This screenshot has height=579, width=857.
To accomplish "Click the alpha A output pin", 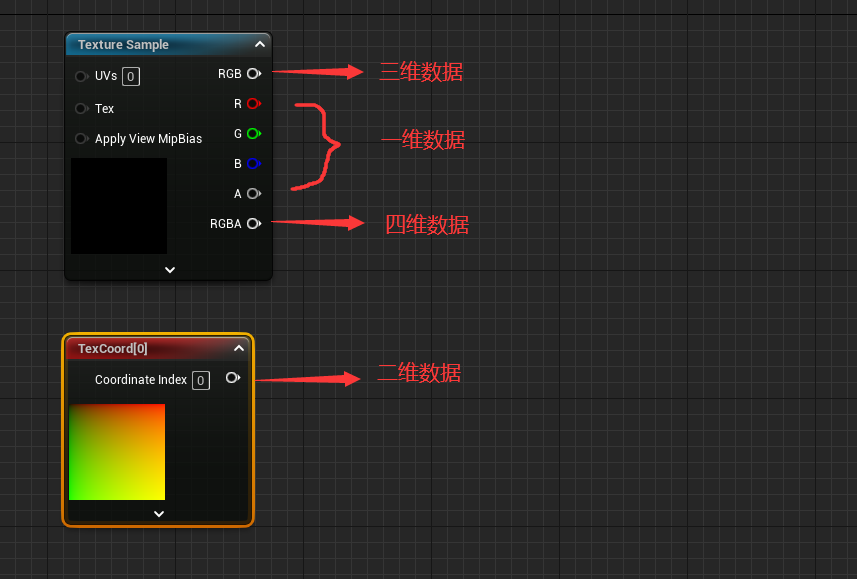I will point(253,194).
